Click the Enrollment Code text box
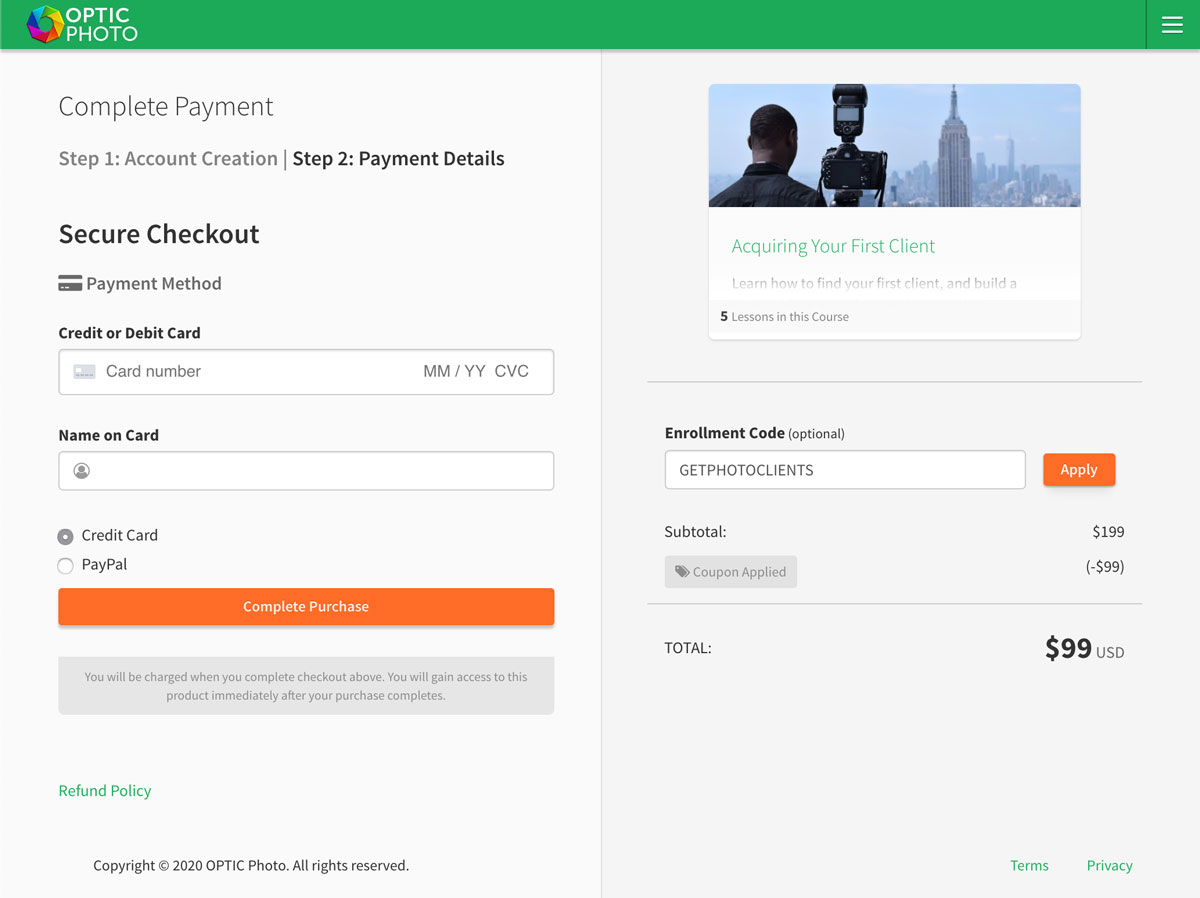1200x898 pixels. (845, 470)
